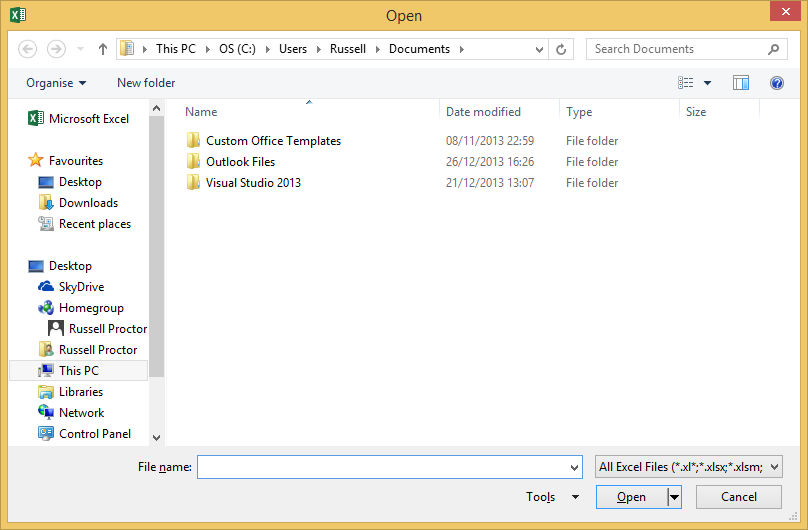Open the Tools menu
808x530 pixels.
pos(552,497)
